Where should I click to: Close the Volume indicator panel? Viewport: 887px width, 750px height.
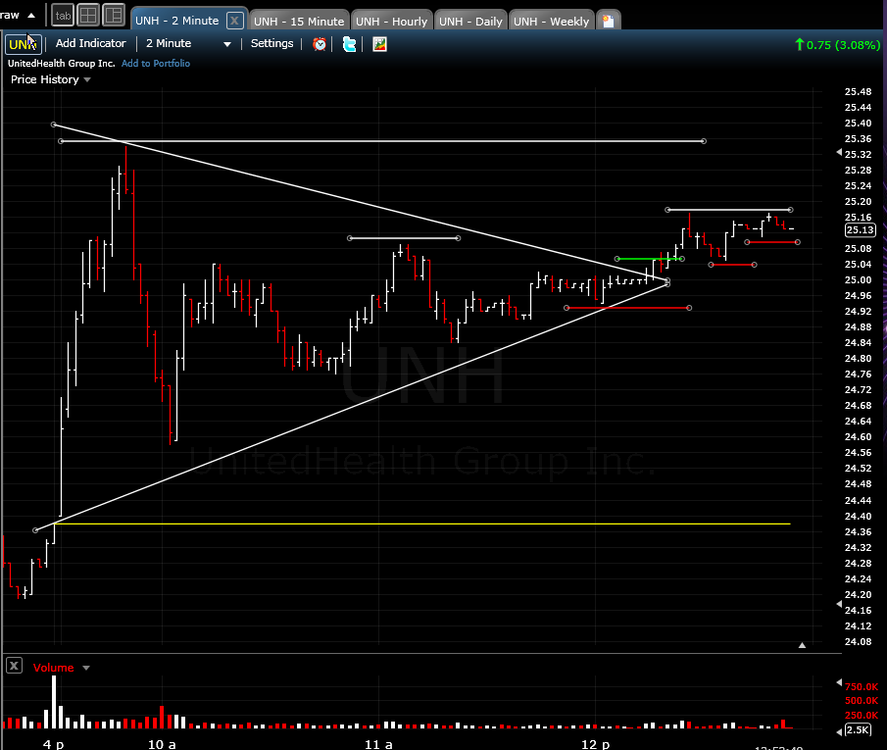coord(14,666)
